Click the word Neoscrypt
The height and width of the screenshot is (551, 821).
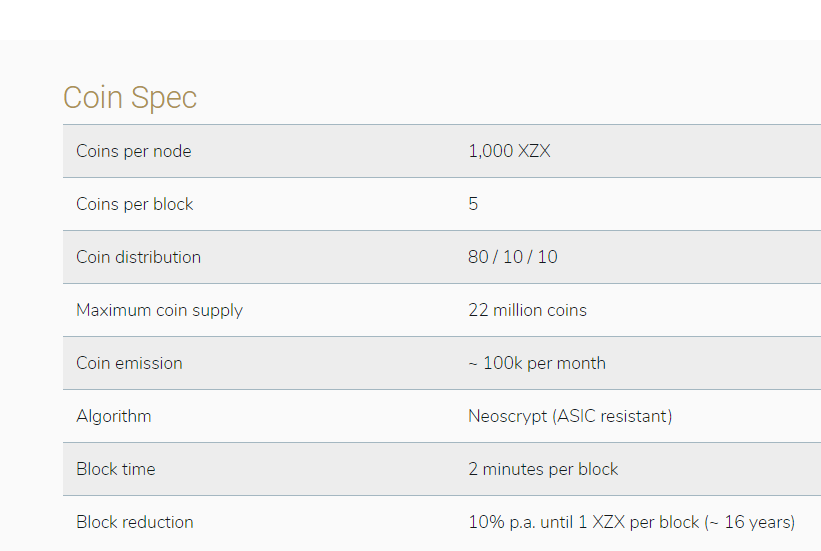click(507, 416)
